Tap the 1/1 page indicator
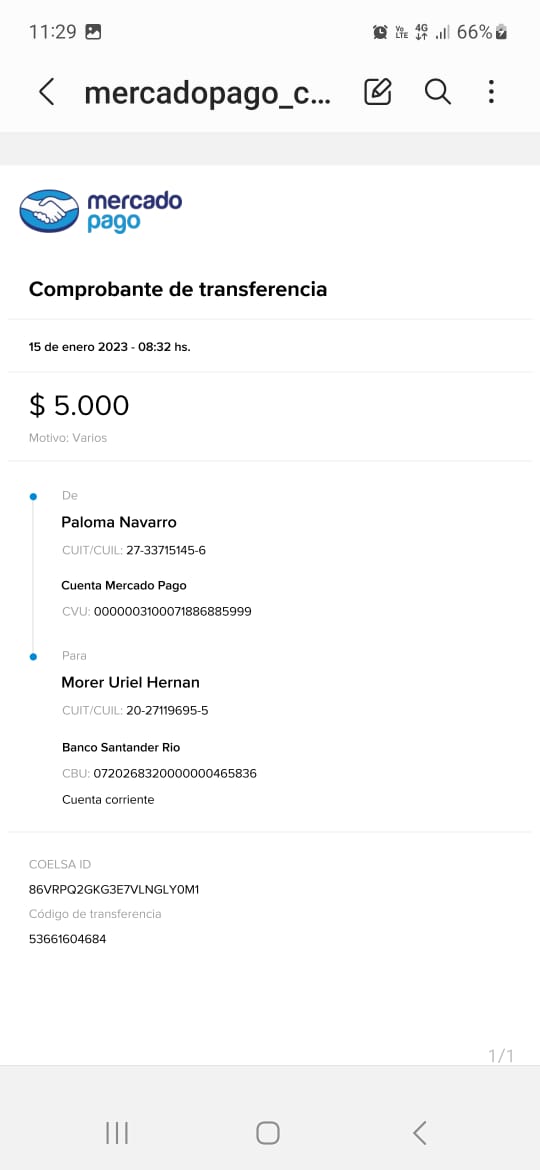Image resolution: width=540 pixels, height=1170 pixels. point(501,1056)
